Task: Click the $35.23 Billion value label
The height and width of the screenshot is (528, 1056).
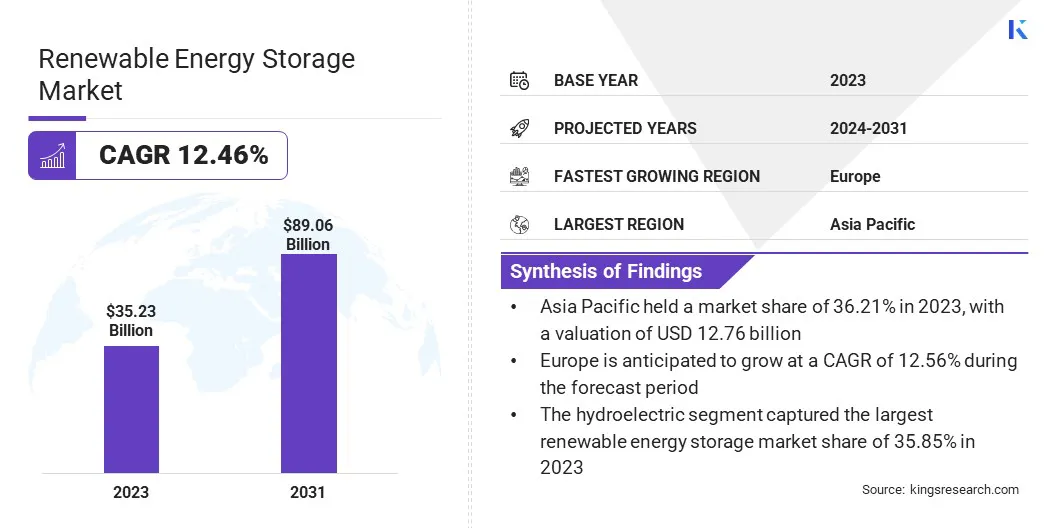Action: click(x=131, y=321)
